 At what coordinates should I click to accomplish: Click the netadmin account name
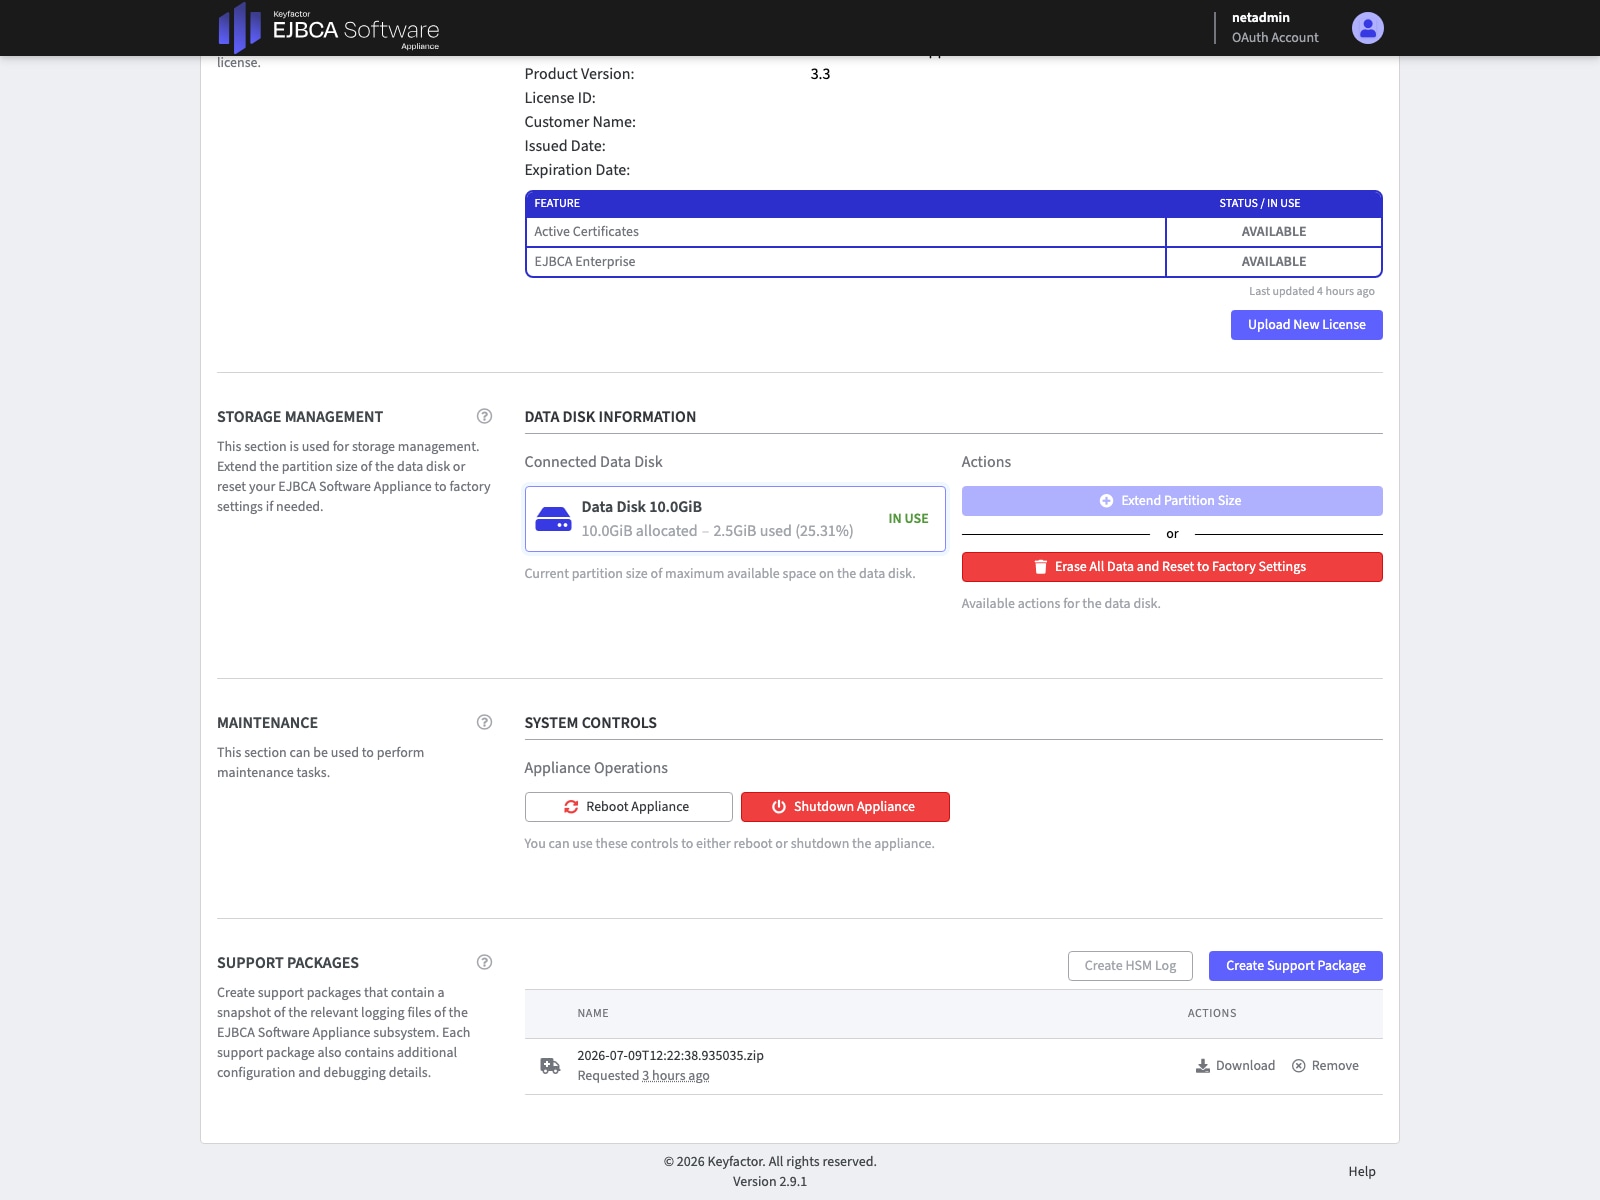(1260, 18)
